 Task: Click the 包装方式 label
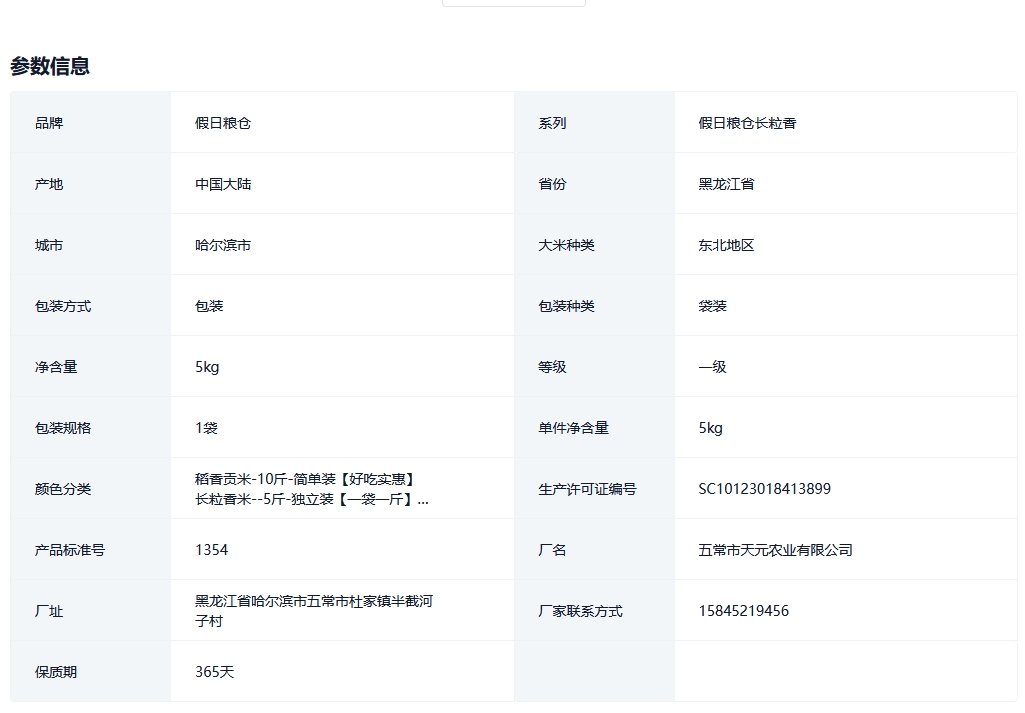(x=63, y=306)
